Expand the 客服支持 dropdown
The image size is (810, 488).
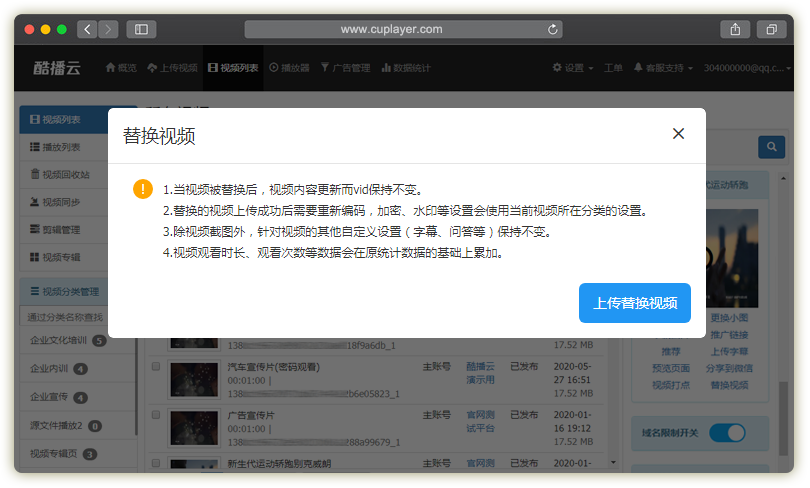point(663,68)
